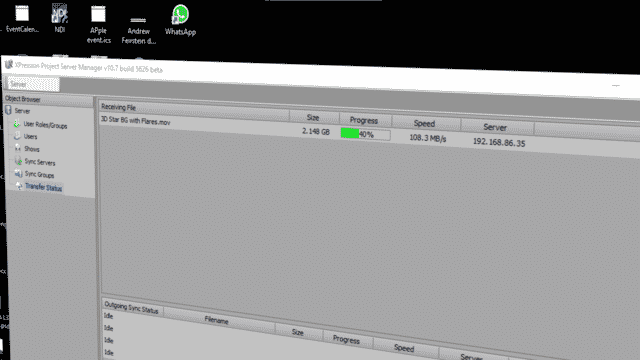Screen dimensions: 640x360
Task: Click the Filename header in Outgoing Sync Status
Action: point(216,320)
